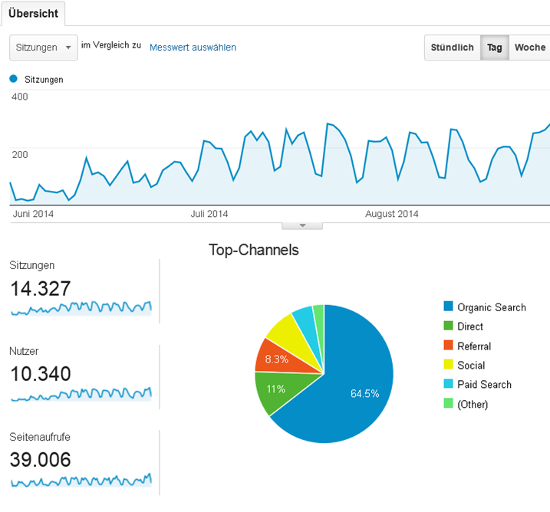Click the blue Sitzungen legend dot

13,79
